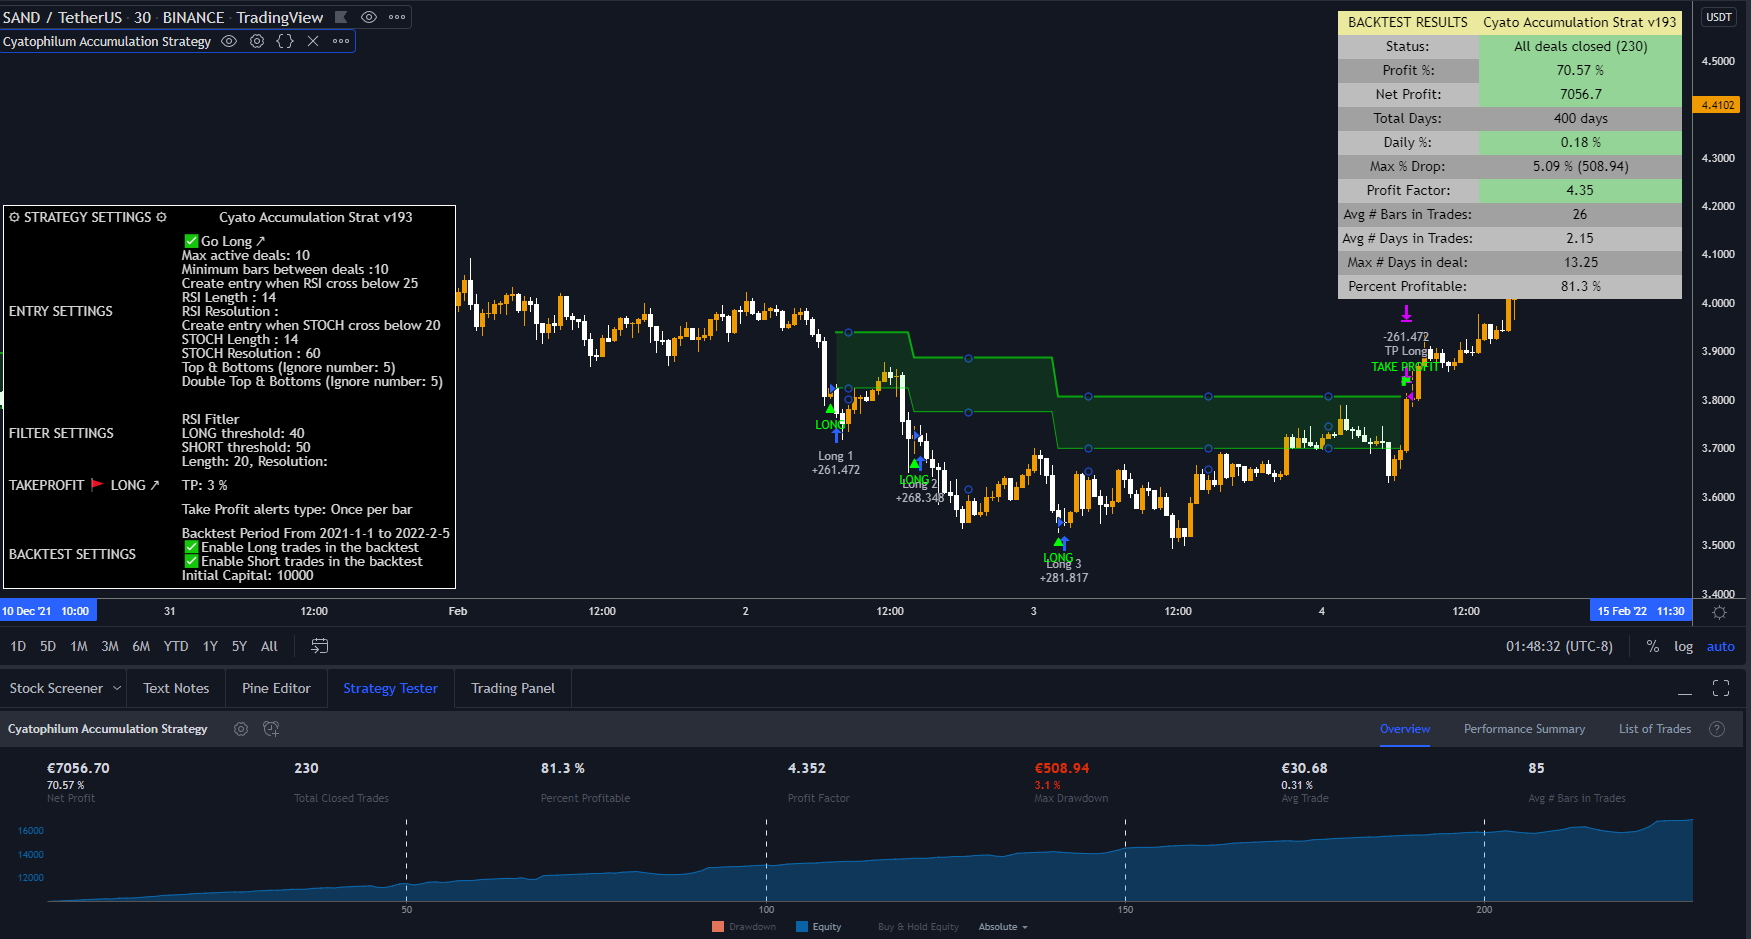Hide the Cyatophilum Accumulation Strategy with eye icon
Viewport: 1751px width, 939px height.
229,41
